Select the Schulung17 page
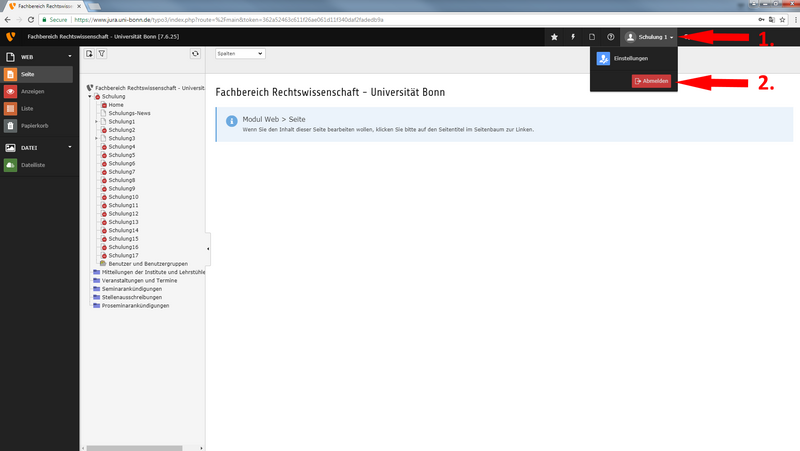 coord(123,256)
